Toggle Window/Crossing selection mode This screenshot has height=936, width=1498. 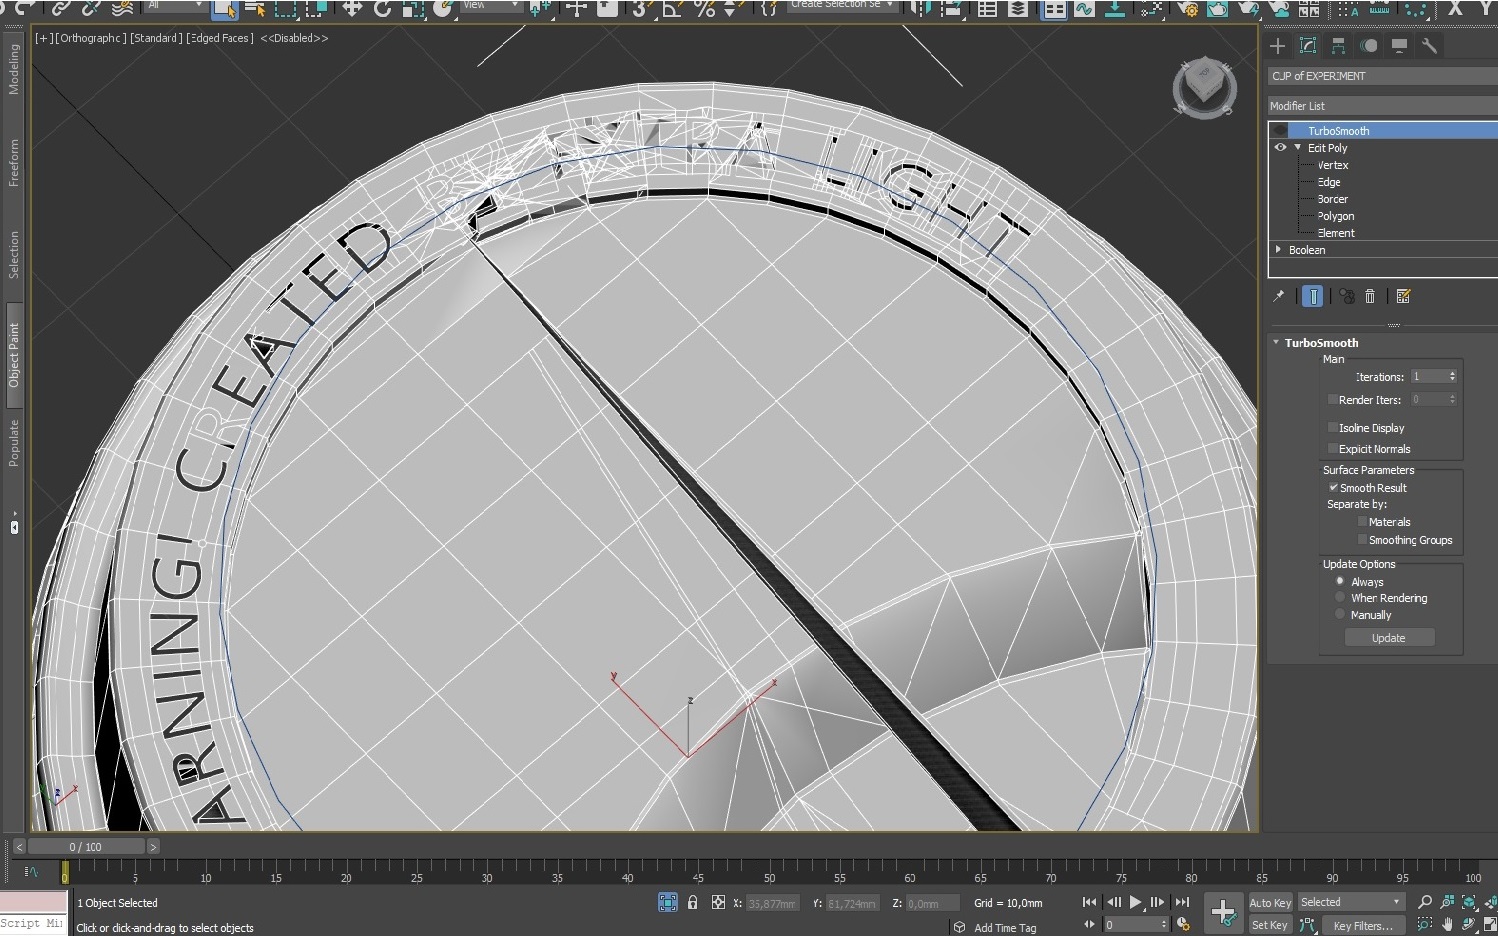click(x=316, y=9)
